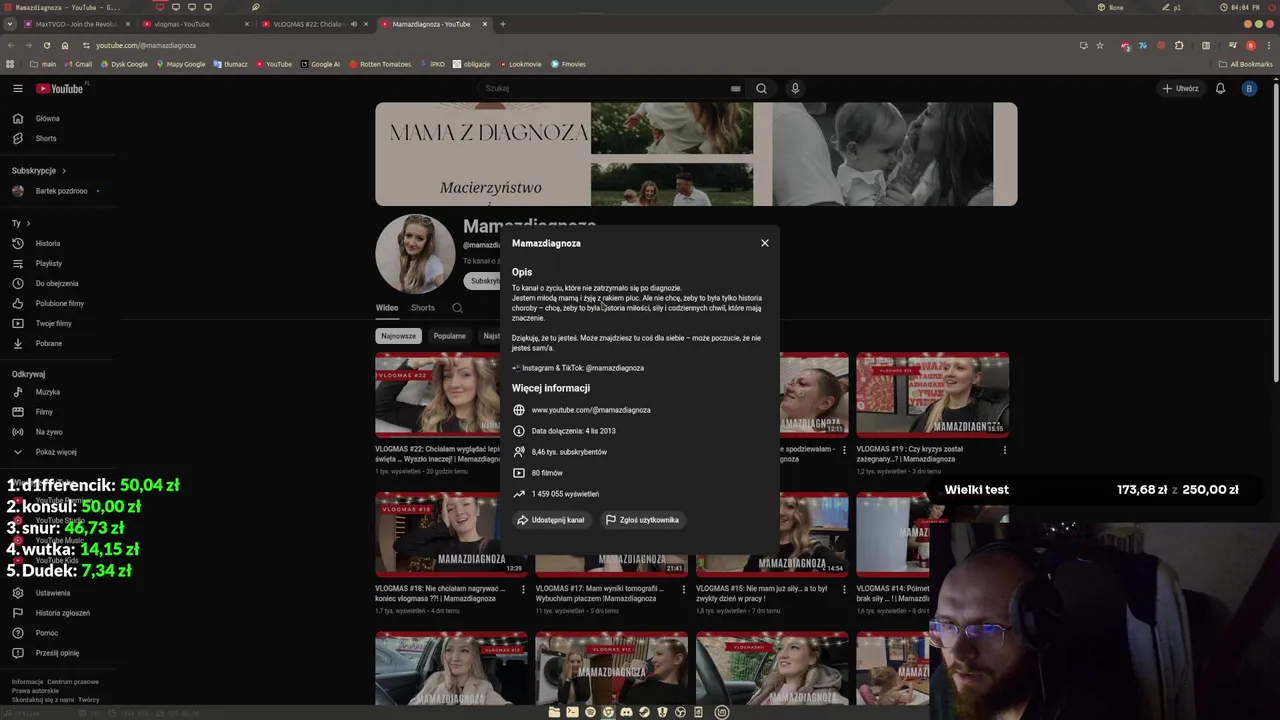This screenshot has height=720, width=1280.
Task: Click Udostępnij kanał button
Action: coord(550,520)
